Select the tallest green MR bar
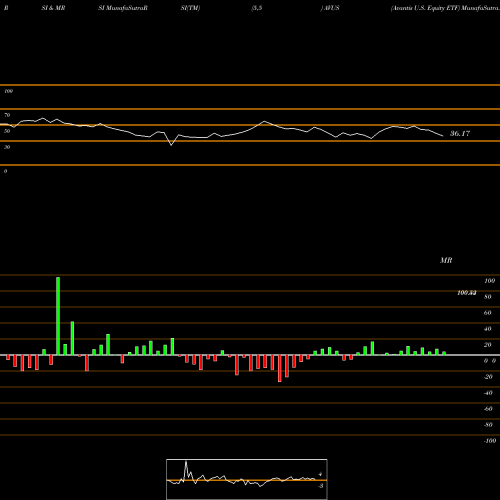This screenshot has height=500, width=500. (58, 316)
